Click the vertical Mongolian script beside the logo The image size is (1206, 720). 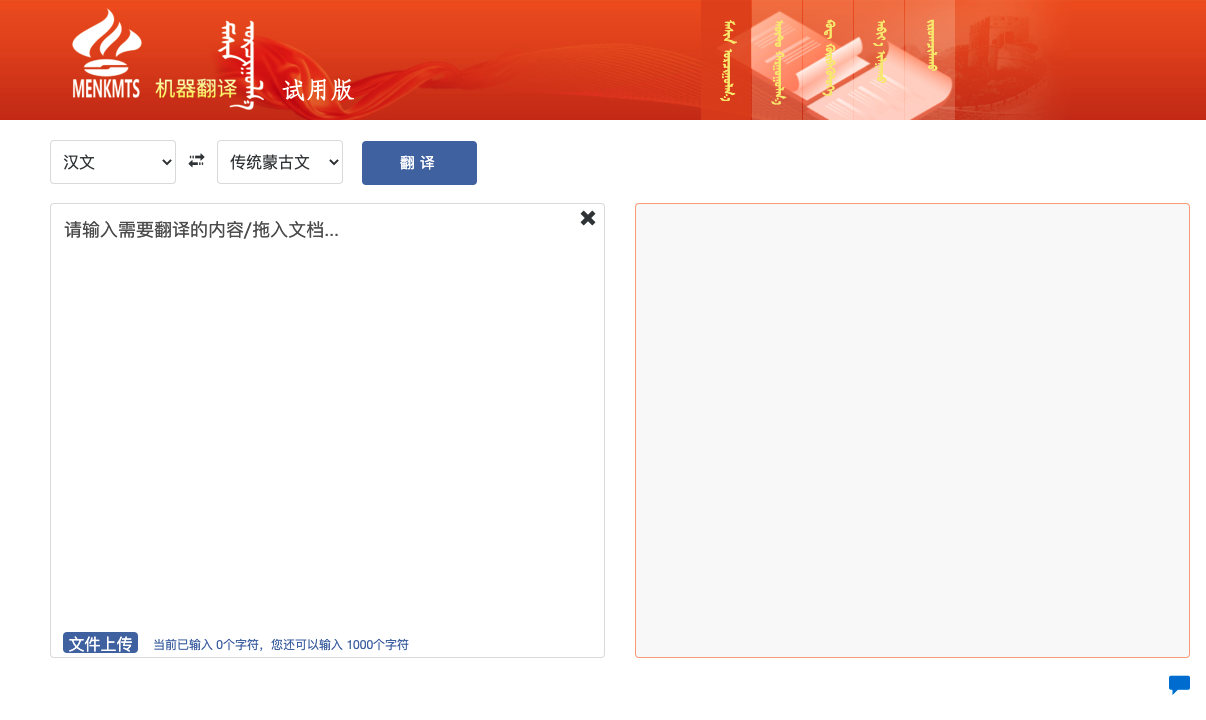pos(240,60)
